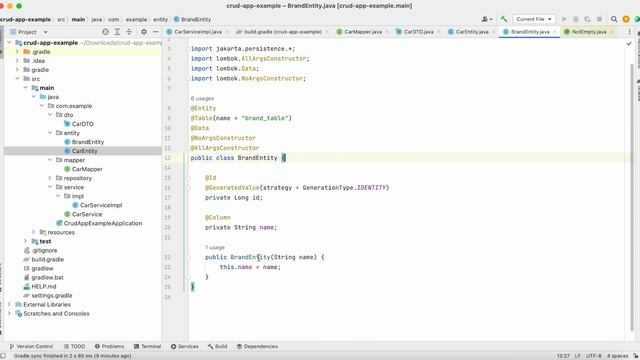Click the 6 usages hint above @Entity
The height and width of the screenshot is (360, 640).
coord(202,98)
